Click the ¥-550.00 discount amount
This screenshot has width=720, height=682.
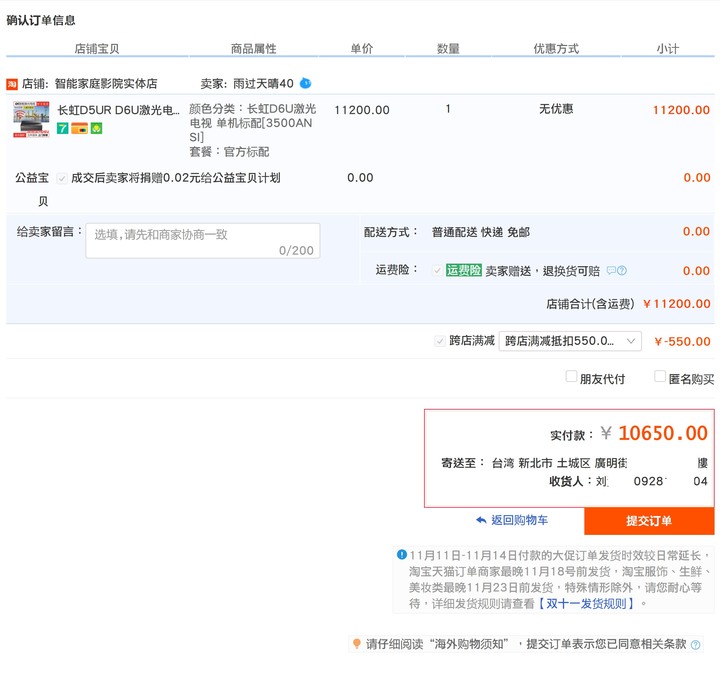point(682,342)
